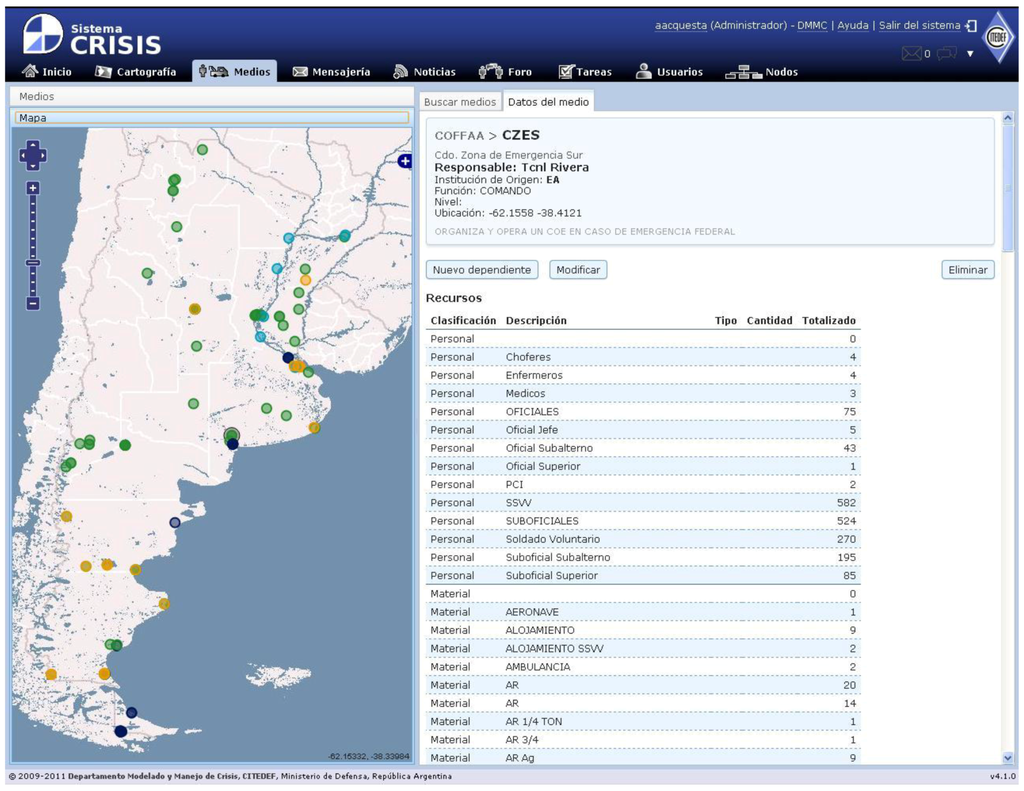
Task: Click the selected green marker with grey ring
Action: coord(231,435)
